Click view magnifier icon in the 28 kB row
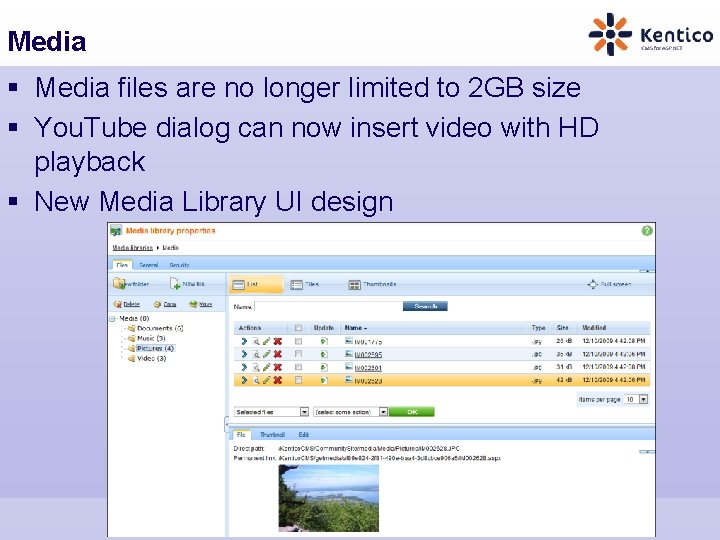Screen dimensions: 720x540 pos(256,341)
